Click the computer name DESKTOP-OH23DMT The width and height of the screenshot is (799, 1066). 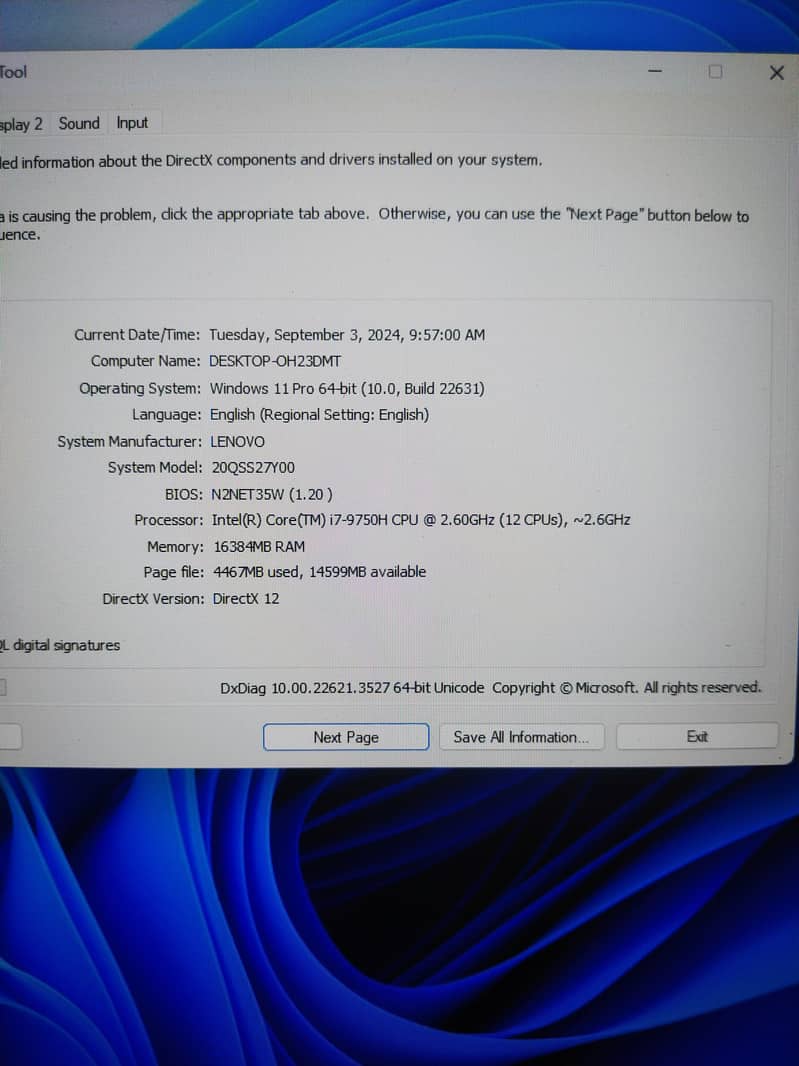(274, 361)
